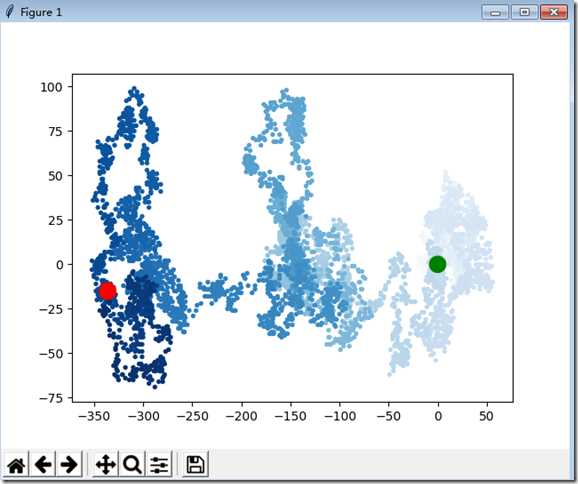578x484 pixels.
Task: Click the y-axis label −75
Action: click(51, 398)
